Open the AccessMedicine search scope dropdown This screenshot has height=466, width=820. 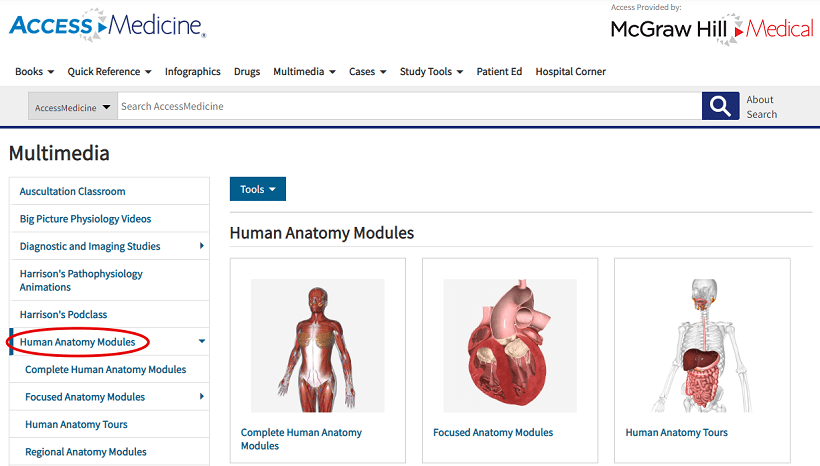tap(73, 106)
